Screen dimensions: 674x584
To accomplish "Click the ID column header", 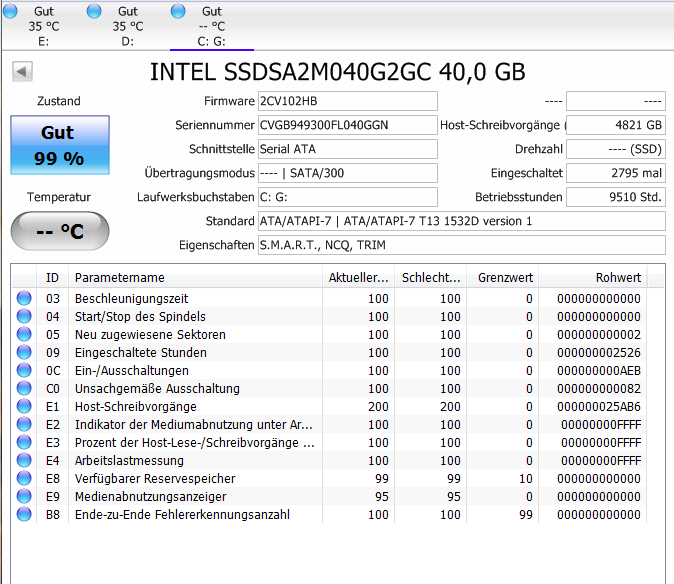I will 52,278.
